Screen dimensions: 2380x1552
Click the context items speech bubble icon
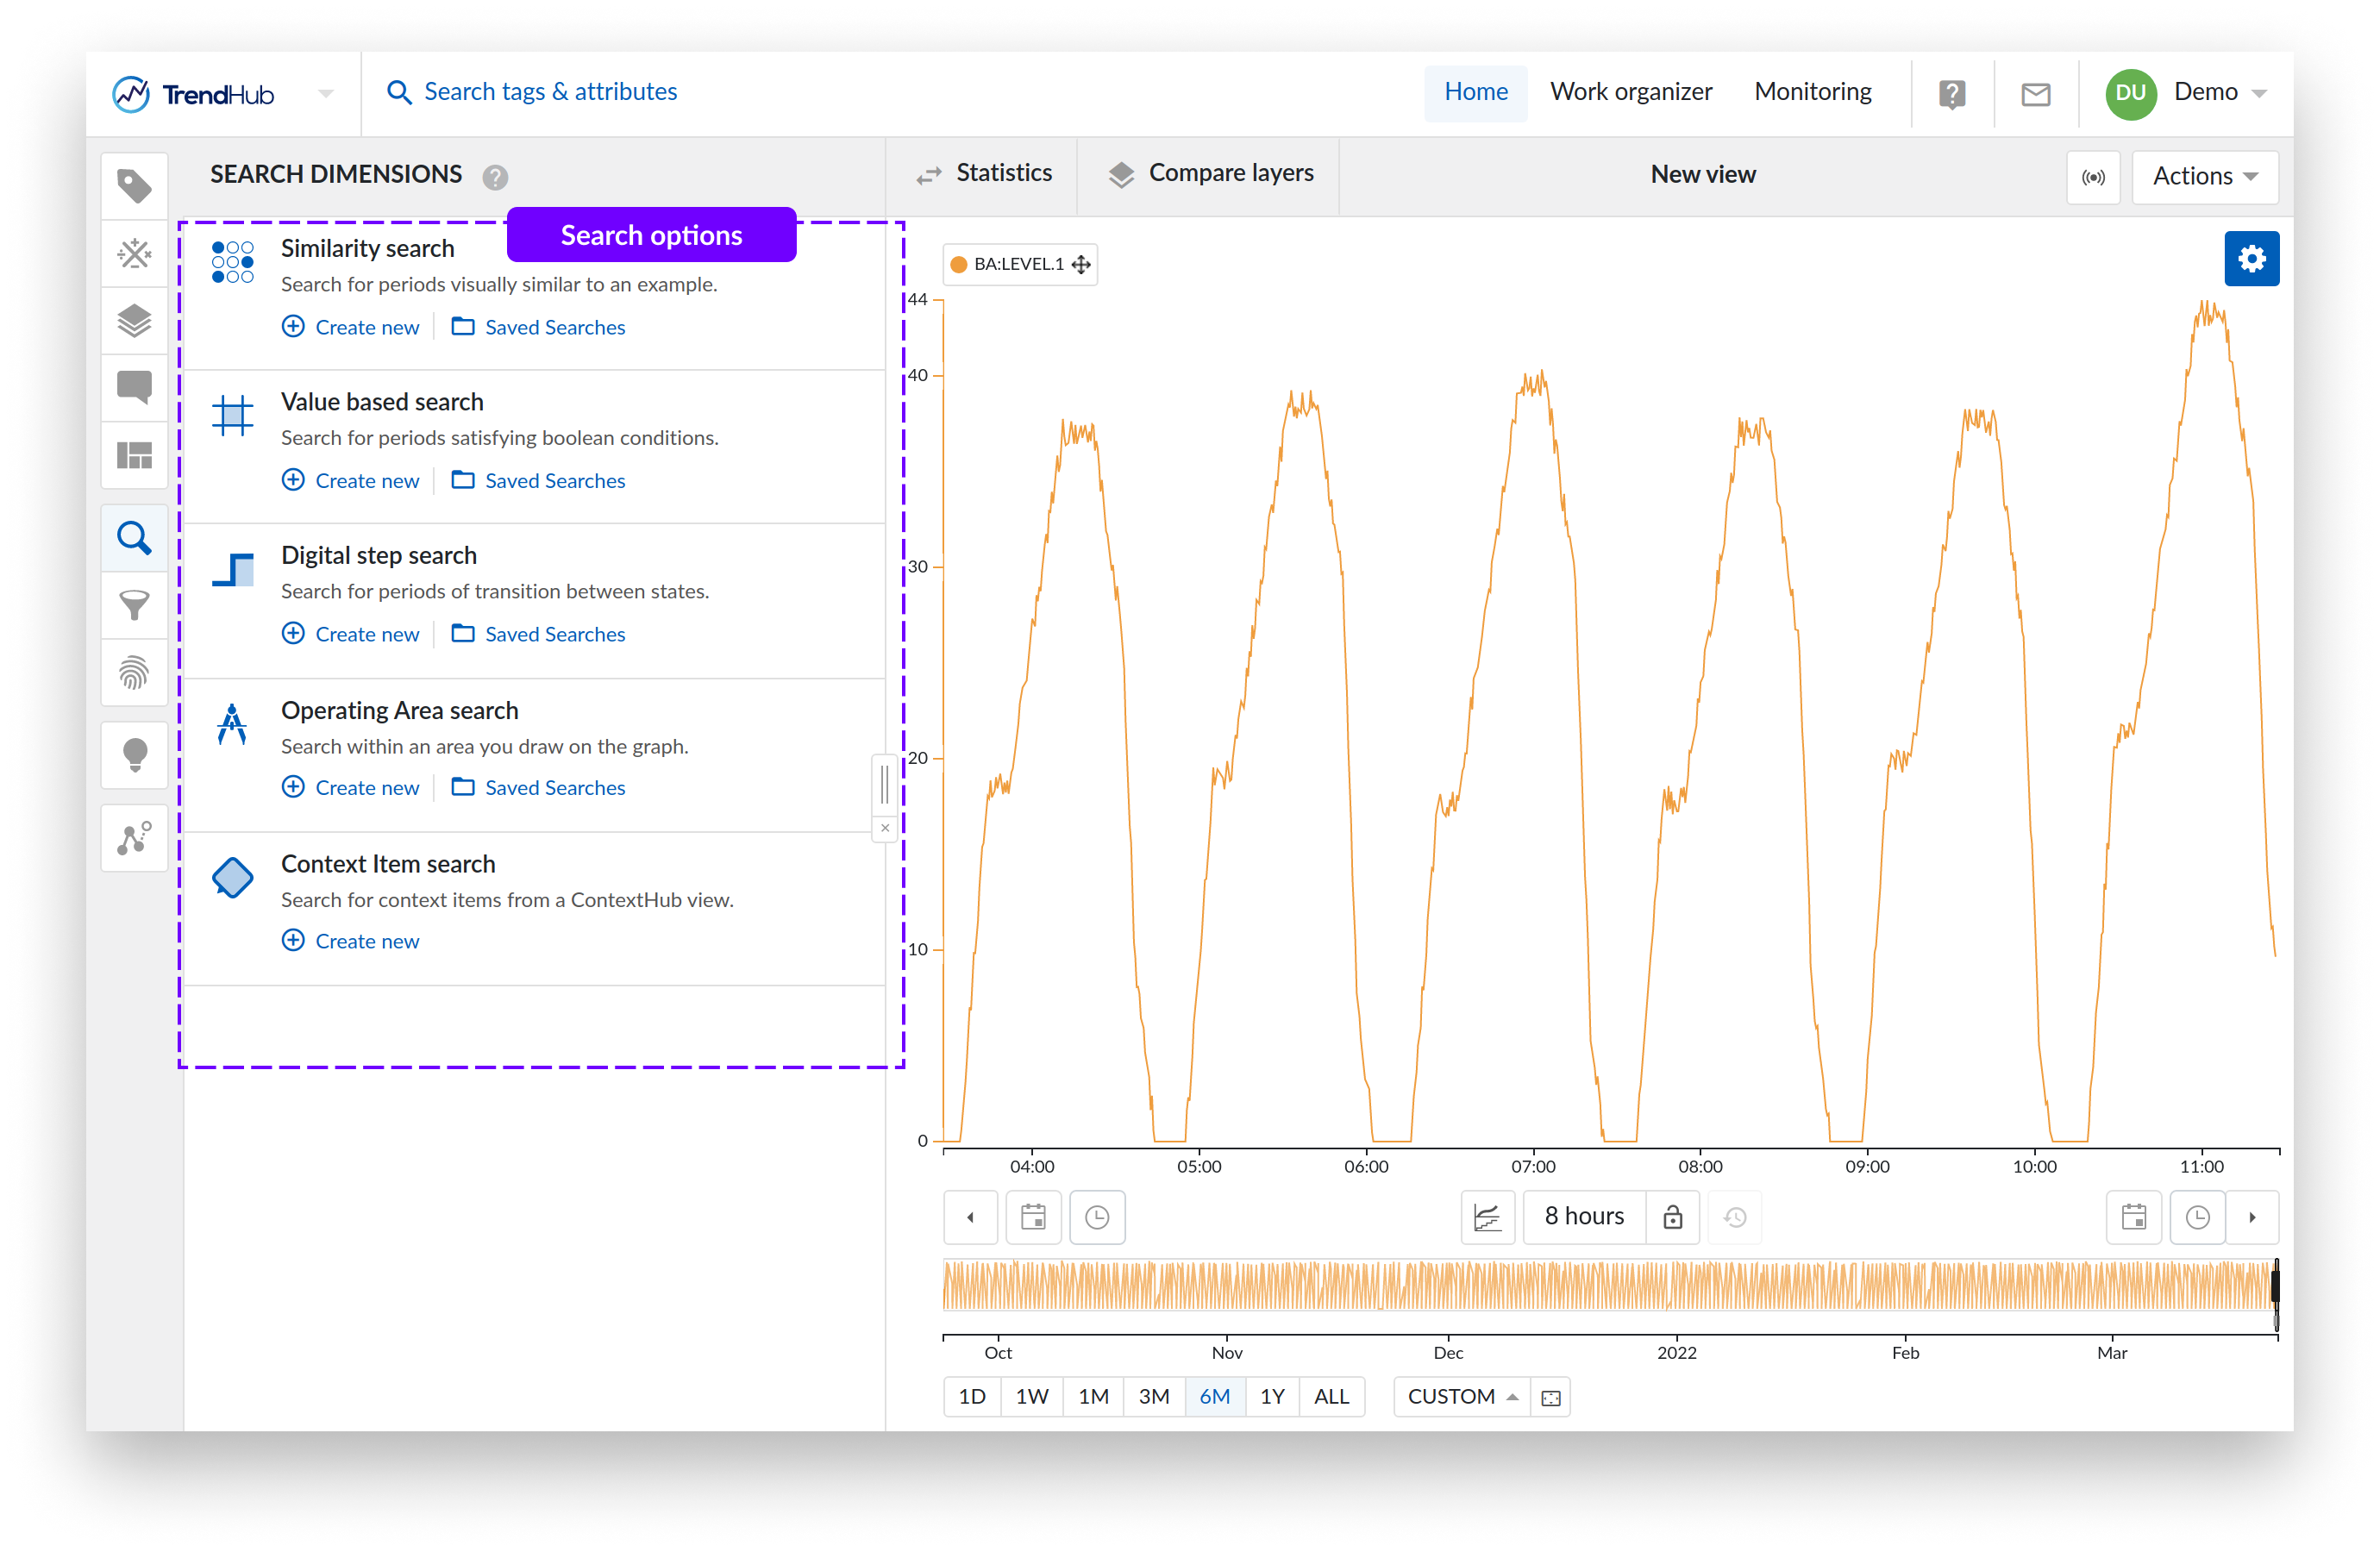(x=134, y=387)
